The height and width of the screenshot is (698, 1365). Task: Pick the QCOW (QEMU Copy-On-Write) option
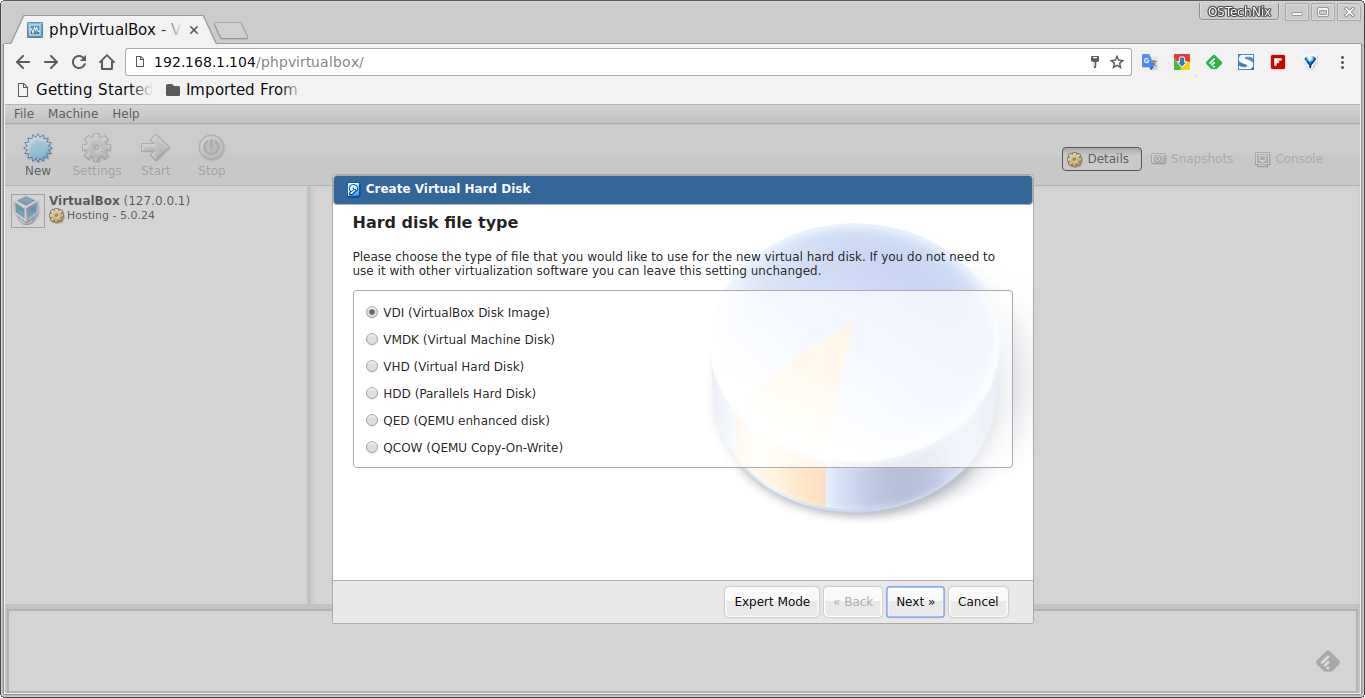[371, 447]
